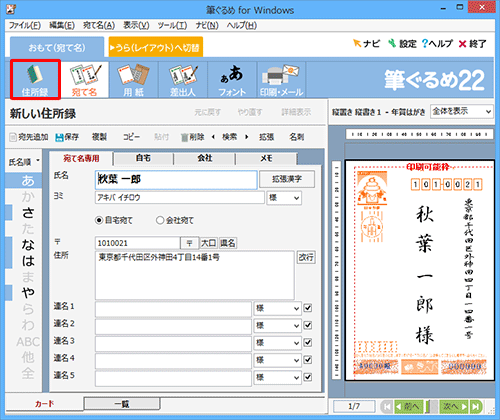Open the 連名1 honorific dropdown
500x420 pixels.
(277, 309)
